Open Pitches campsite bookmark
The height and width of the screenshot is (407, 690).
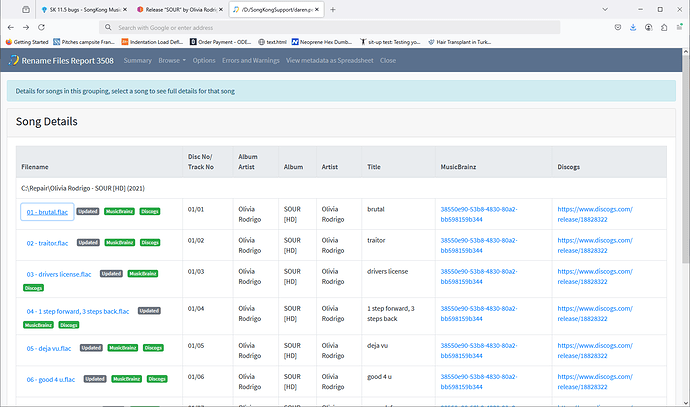coord(84,42)
